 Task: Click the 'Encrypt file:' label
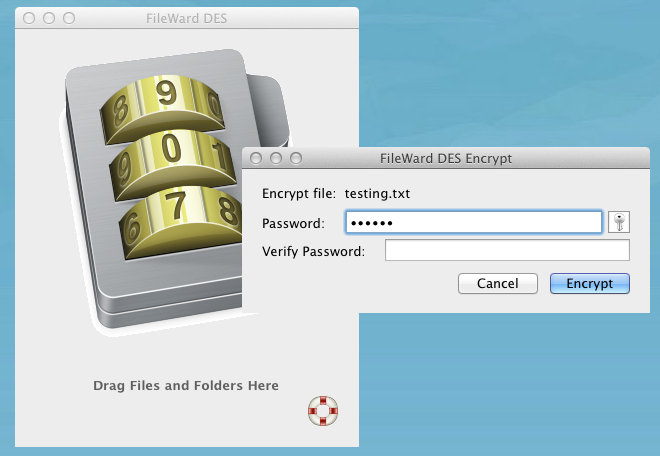(x=299, y=194)
